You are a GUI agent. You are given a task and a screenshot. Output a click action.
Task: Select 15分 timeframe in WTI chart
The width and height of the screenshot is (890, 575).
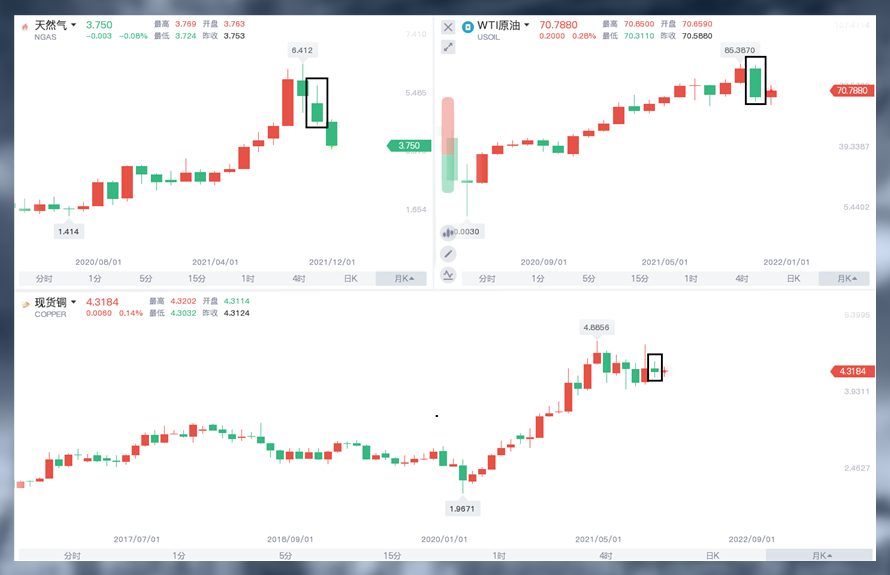point(640,279)
